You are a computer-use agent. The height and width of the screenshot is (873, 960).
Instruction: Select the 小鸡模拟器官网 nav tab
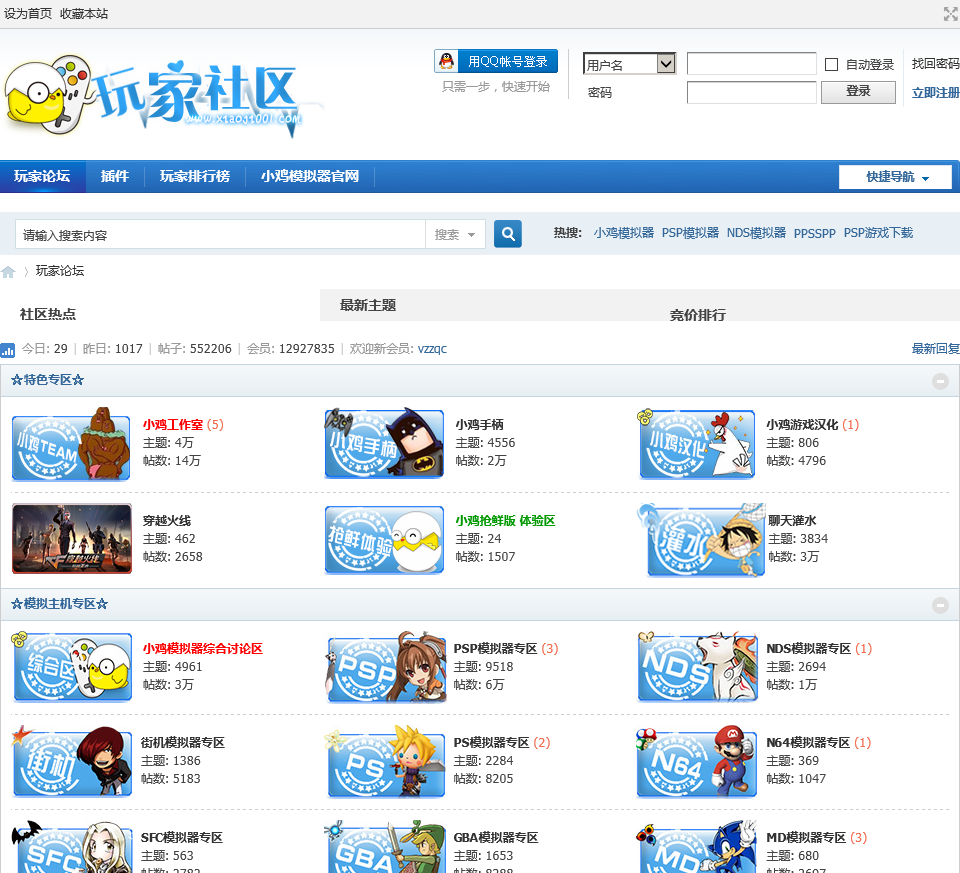(x=310, y=176)
